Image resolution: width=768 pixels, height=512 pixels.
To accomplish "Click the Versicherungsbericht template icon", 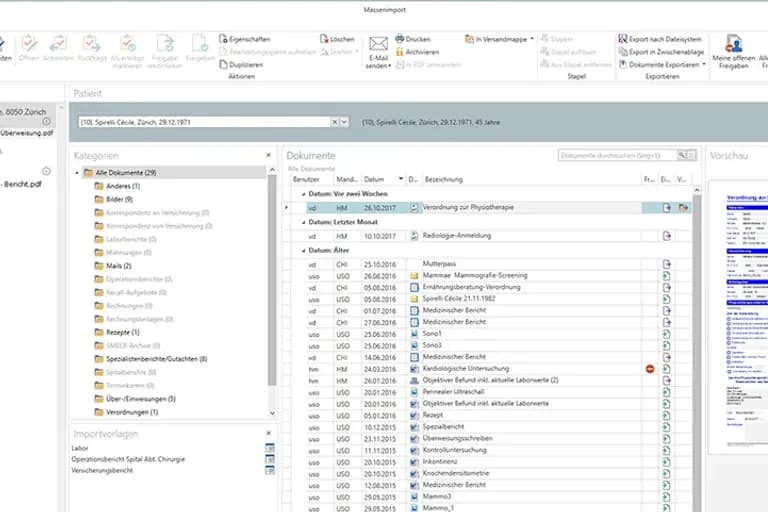I will click(x=269, y=470).
